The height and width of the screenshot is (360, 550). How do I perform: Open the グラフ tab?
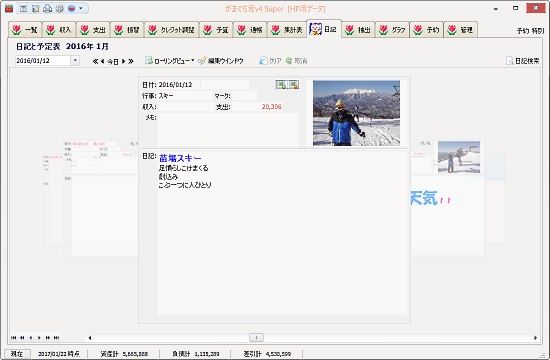[392, 30]
